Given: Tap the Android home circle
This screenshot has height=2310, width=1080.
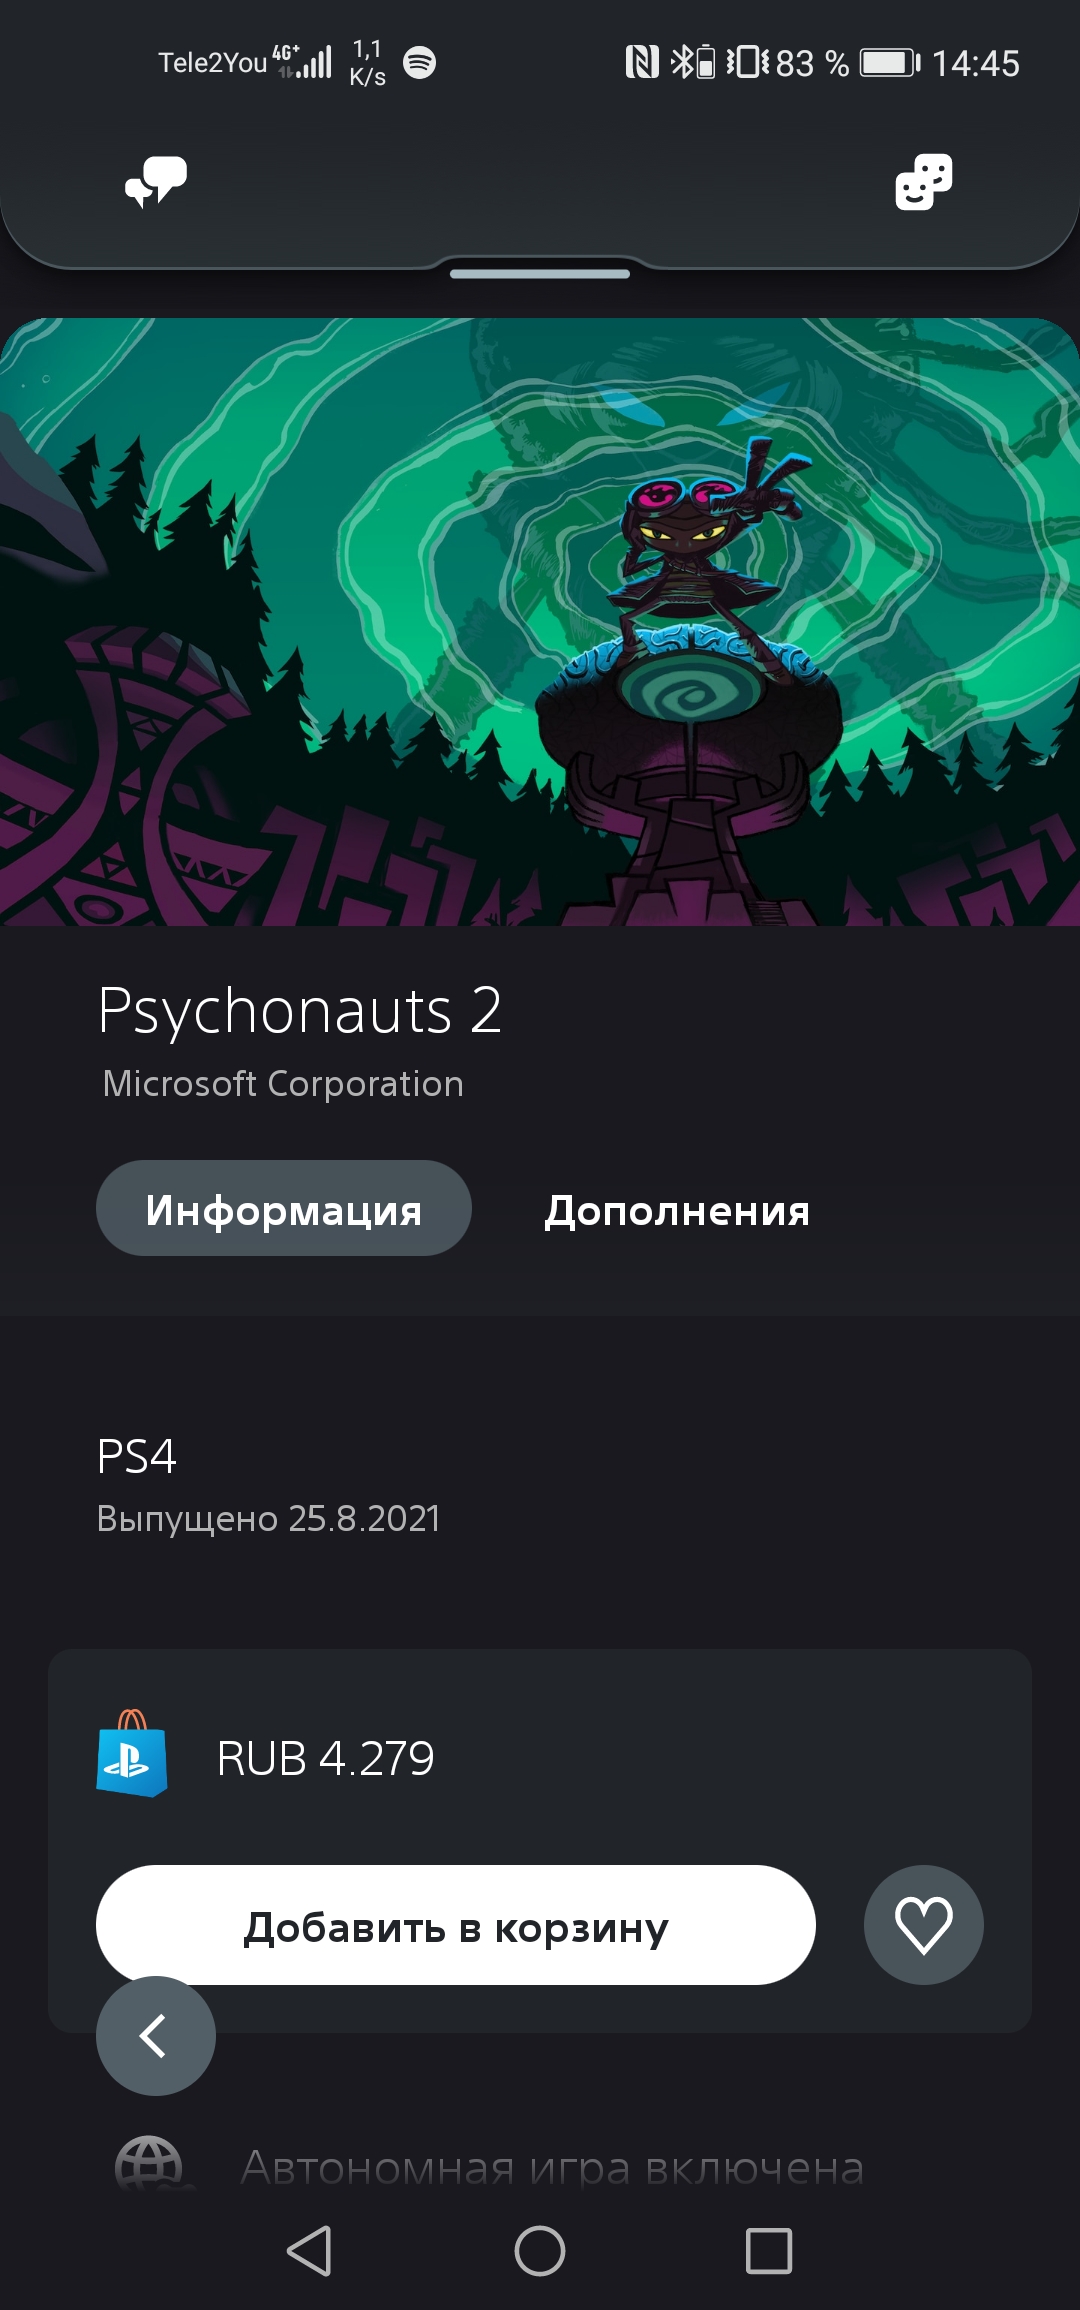Looking at the screenshot, I should click(x=540, y=2251).
